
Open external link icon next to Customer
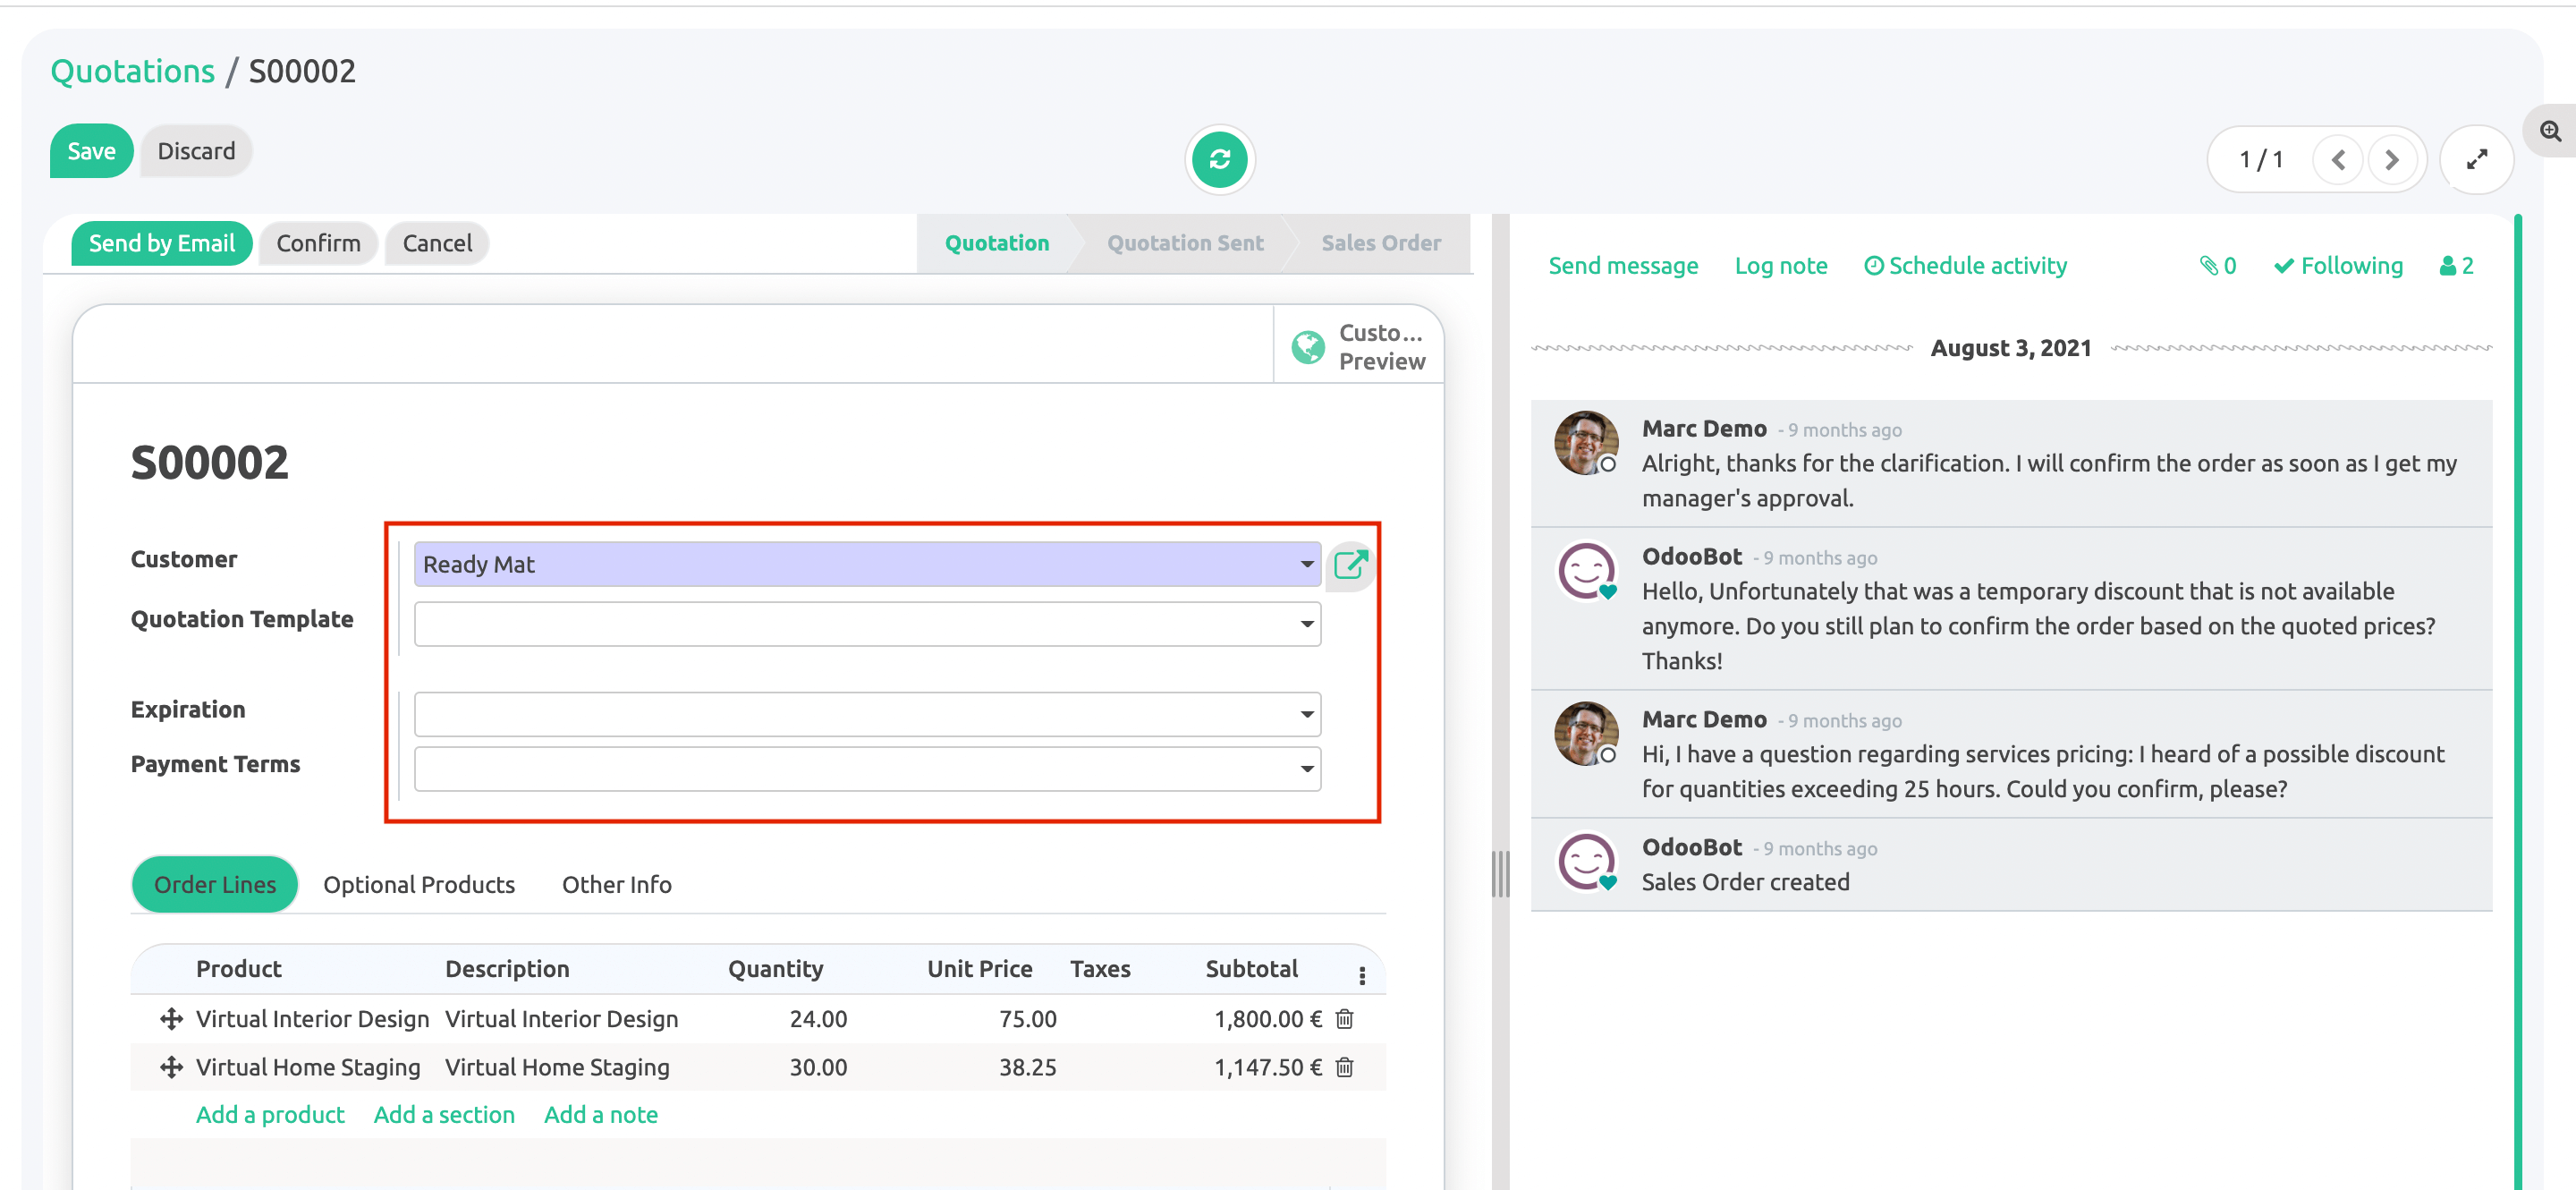[1350, 565]
